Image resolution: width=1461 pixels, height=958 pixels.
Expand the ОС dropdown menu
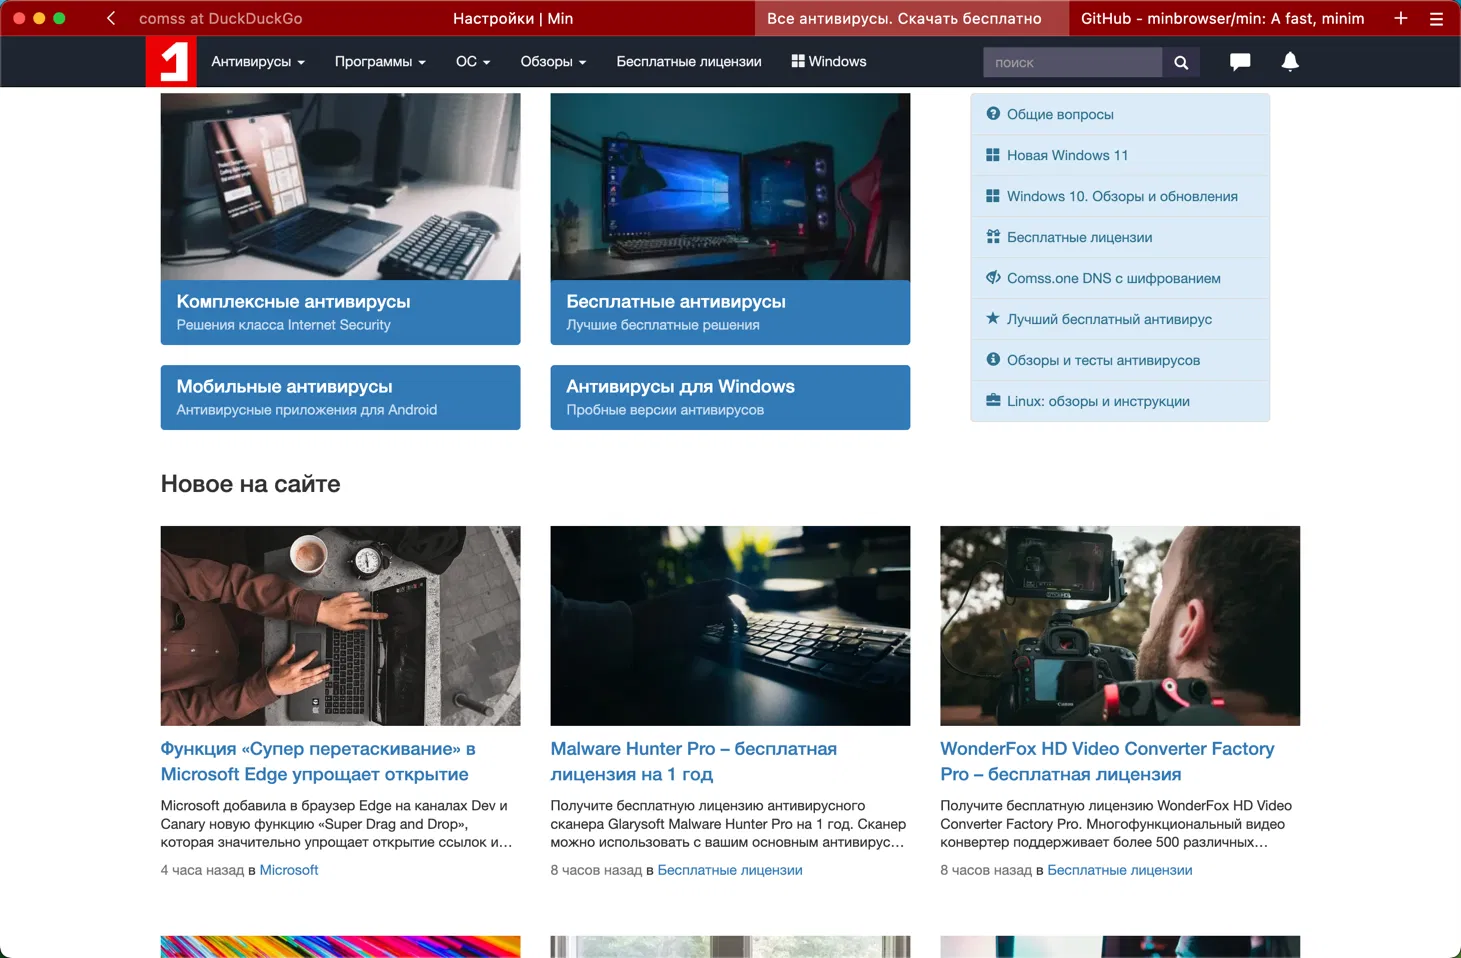pyautogui.click(x=473, y=62)
